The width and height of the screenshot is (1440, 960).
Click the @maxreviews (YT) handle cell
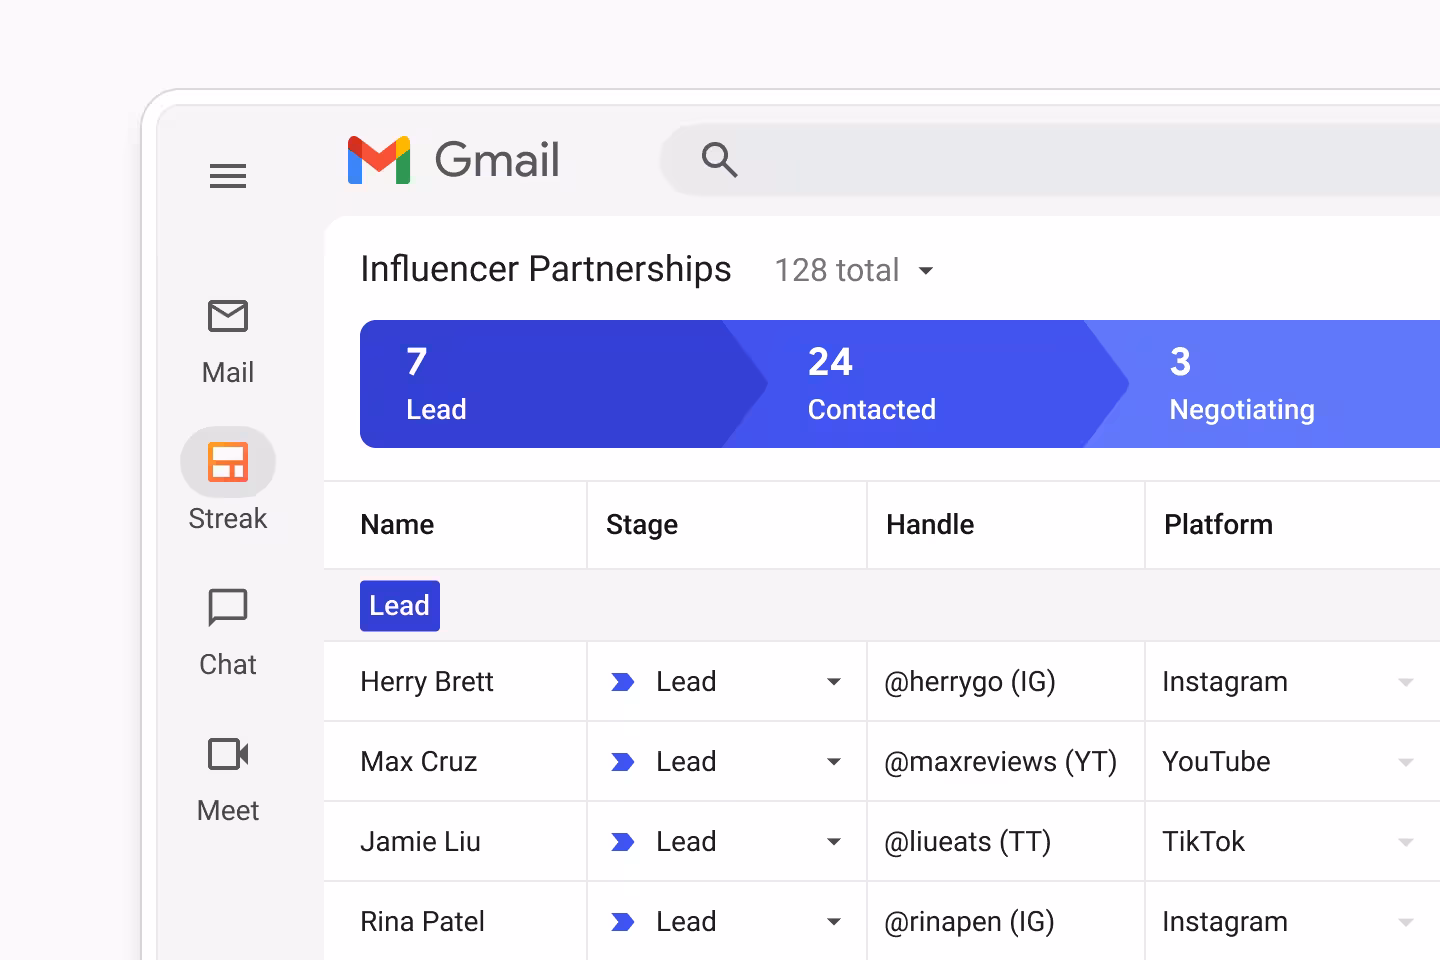1006,762
